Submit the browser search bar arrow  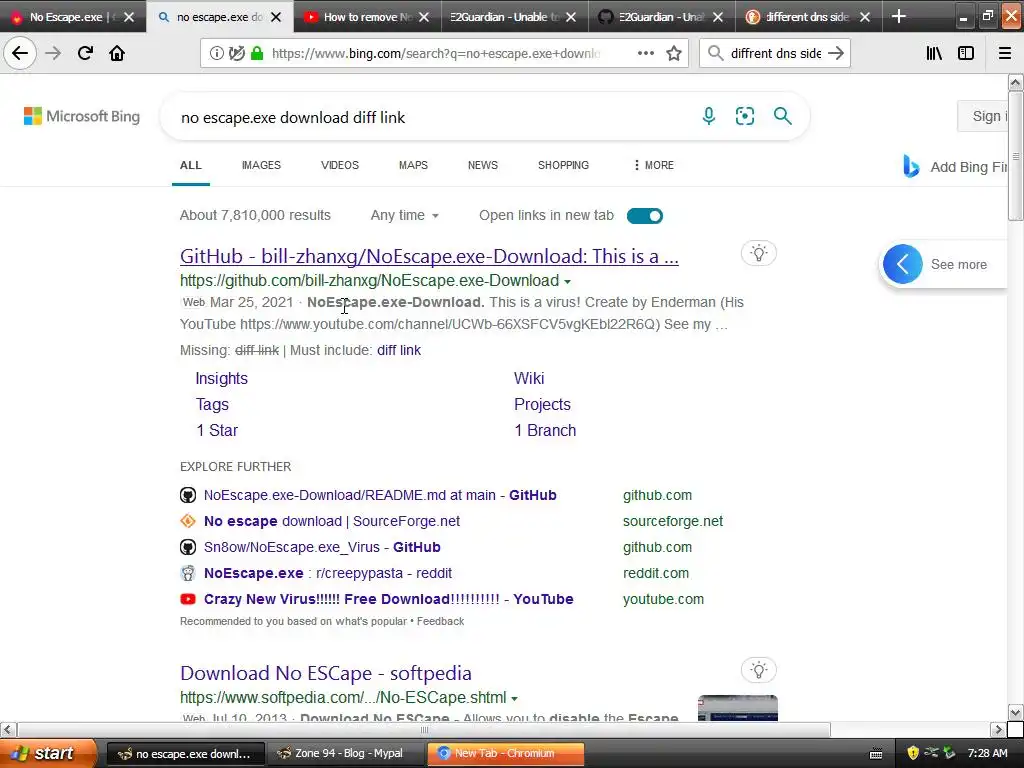(835, 54)
